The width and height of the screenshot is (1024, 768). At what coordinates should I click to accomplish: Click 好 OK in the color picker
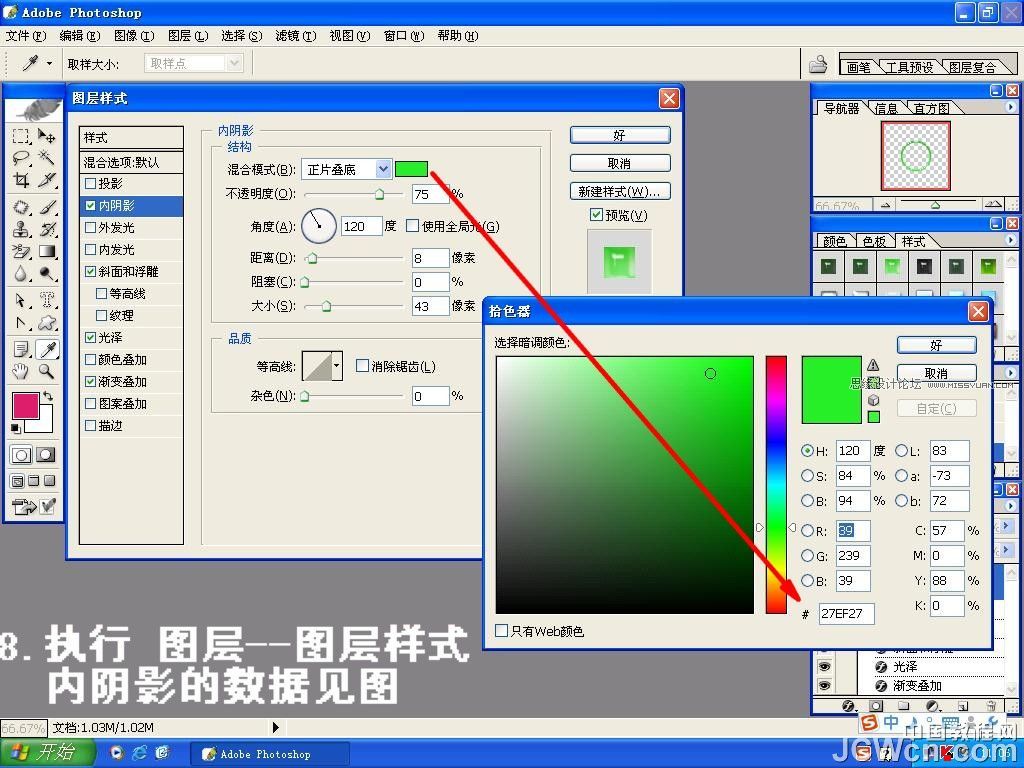936,345
